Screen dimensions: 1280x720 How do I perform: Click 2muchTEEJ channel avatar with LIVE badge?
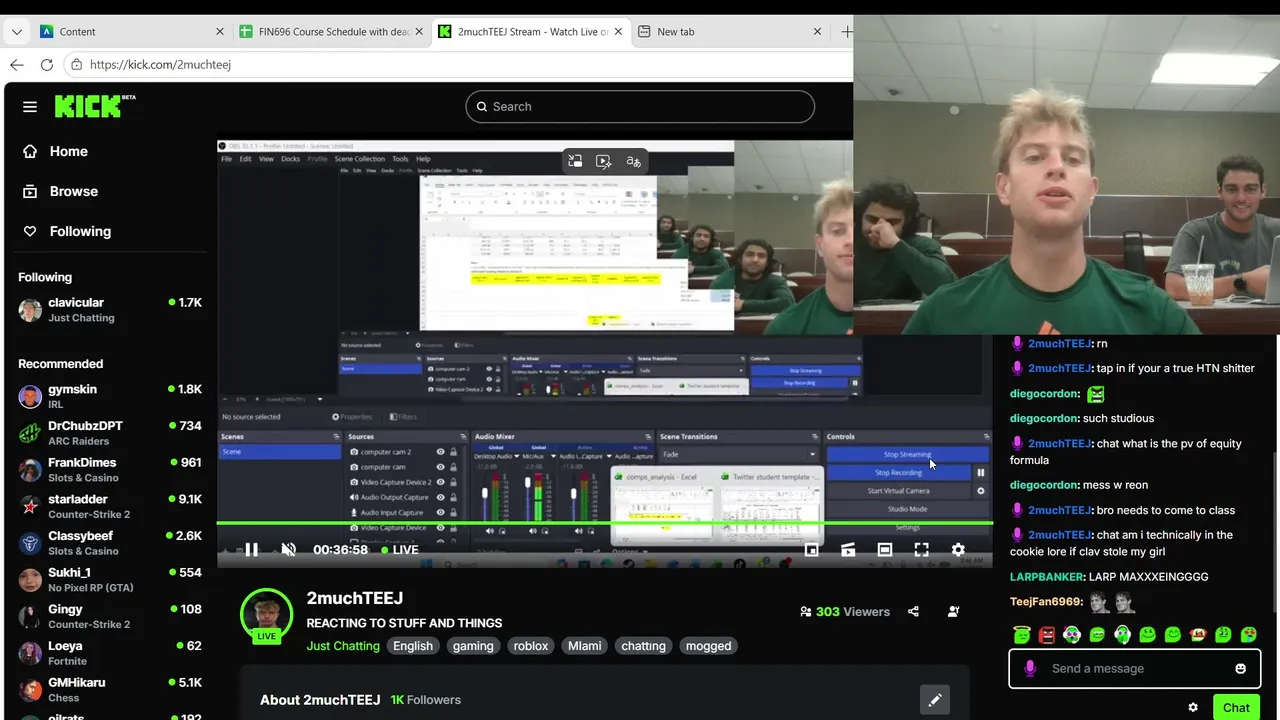(x=266, y=614)
